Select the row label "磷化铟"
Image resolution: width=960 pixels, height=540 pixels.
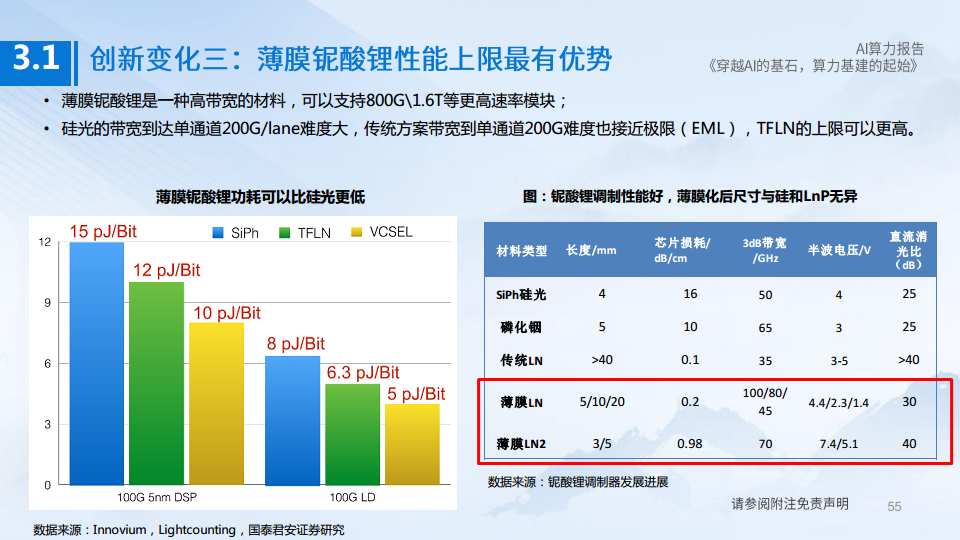click(521, 328)
